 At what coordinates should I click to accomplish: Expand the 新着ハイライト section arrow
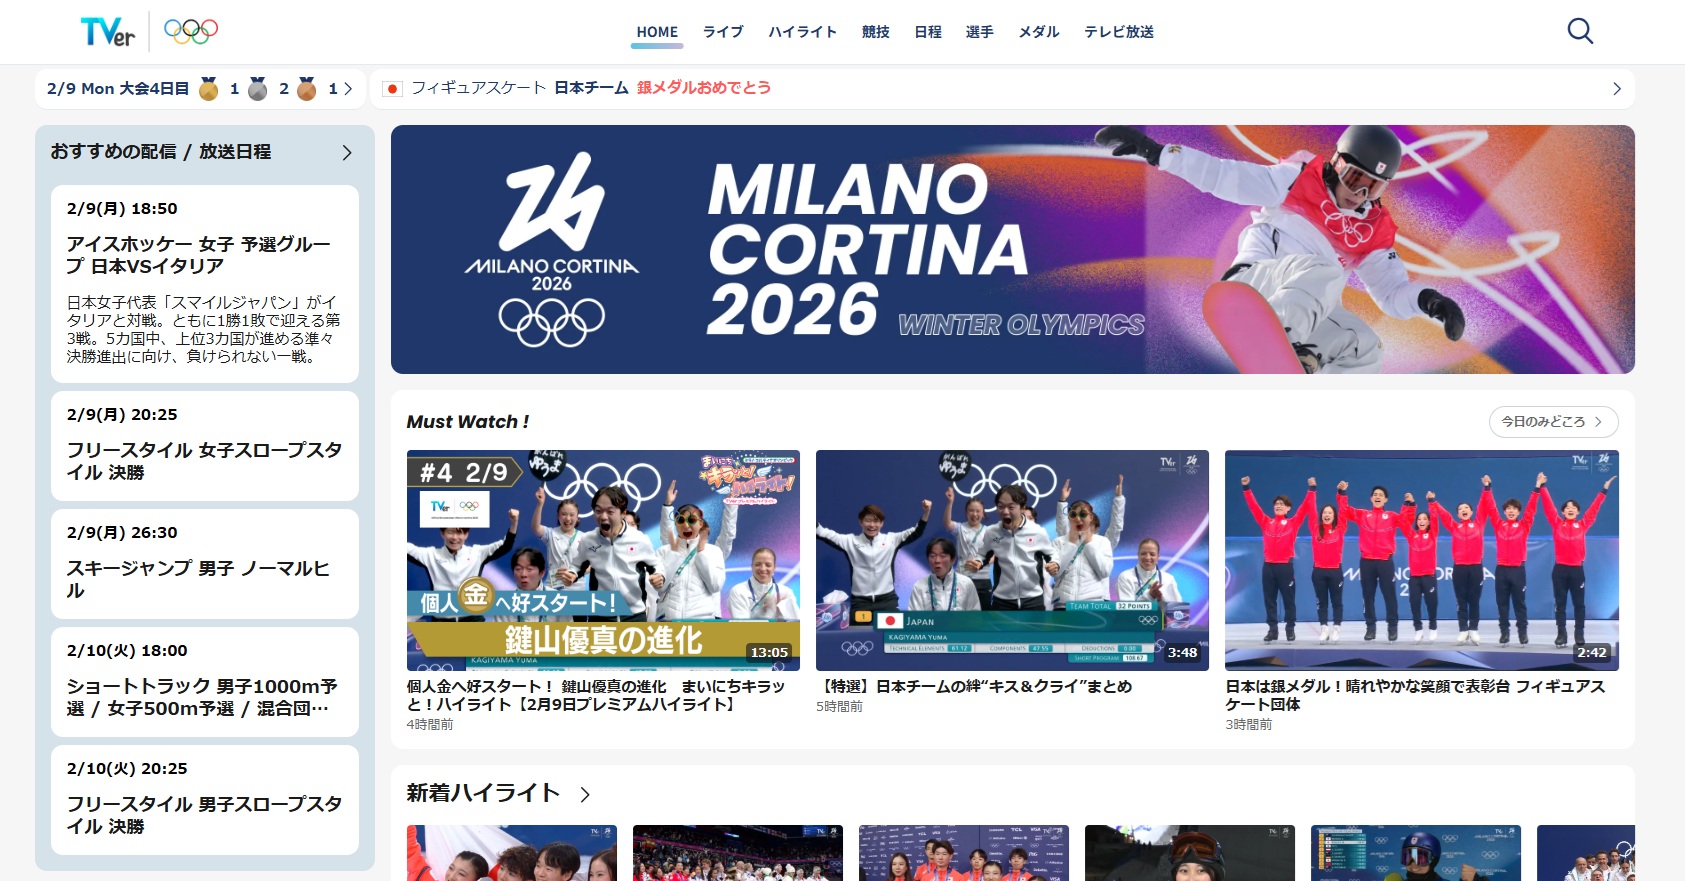click(x=585, y=794)
